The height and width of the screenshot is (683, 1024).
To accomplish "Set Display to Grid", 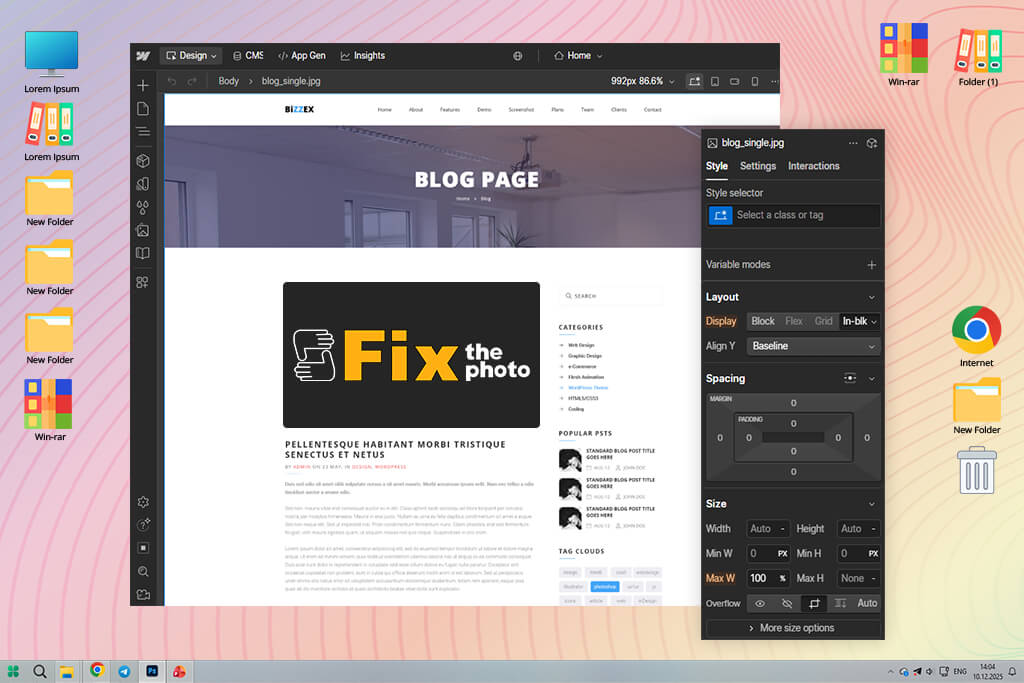I will click(x=823, y=321).
